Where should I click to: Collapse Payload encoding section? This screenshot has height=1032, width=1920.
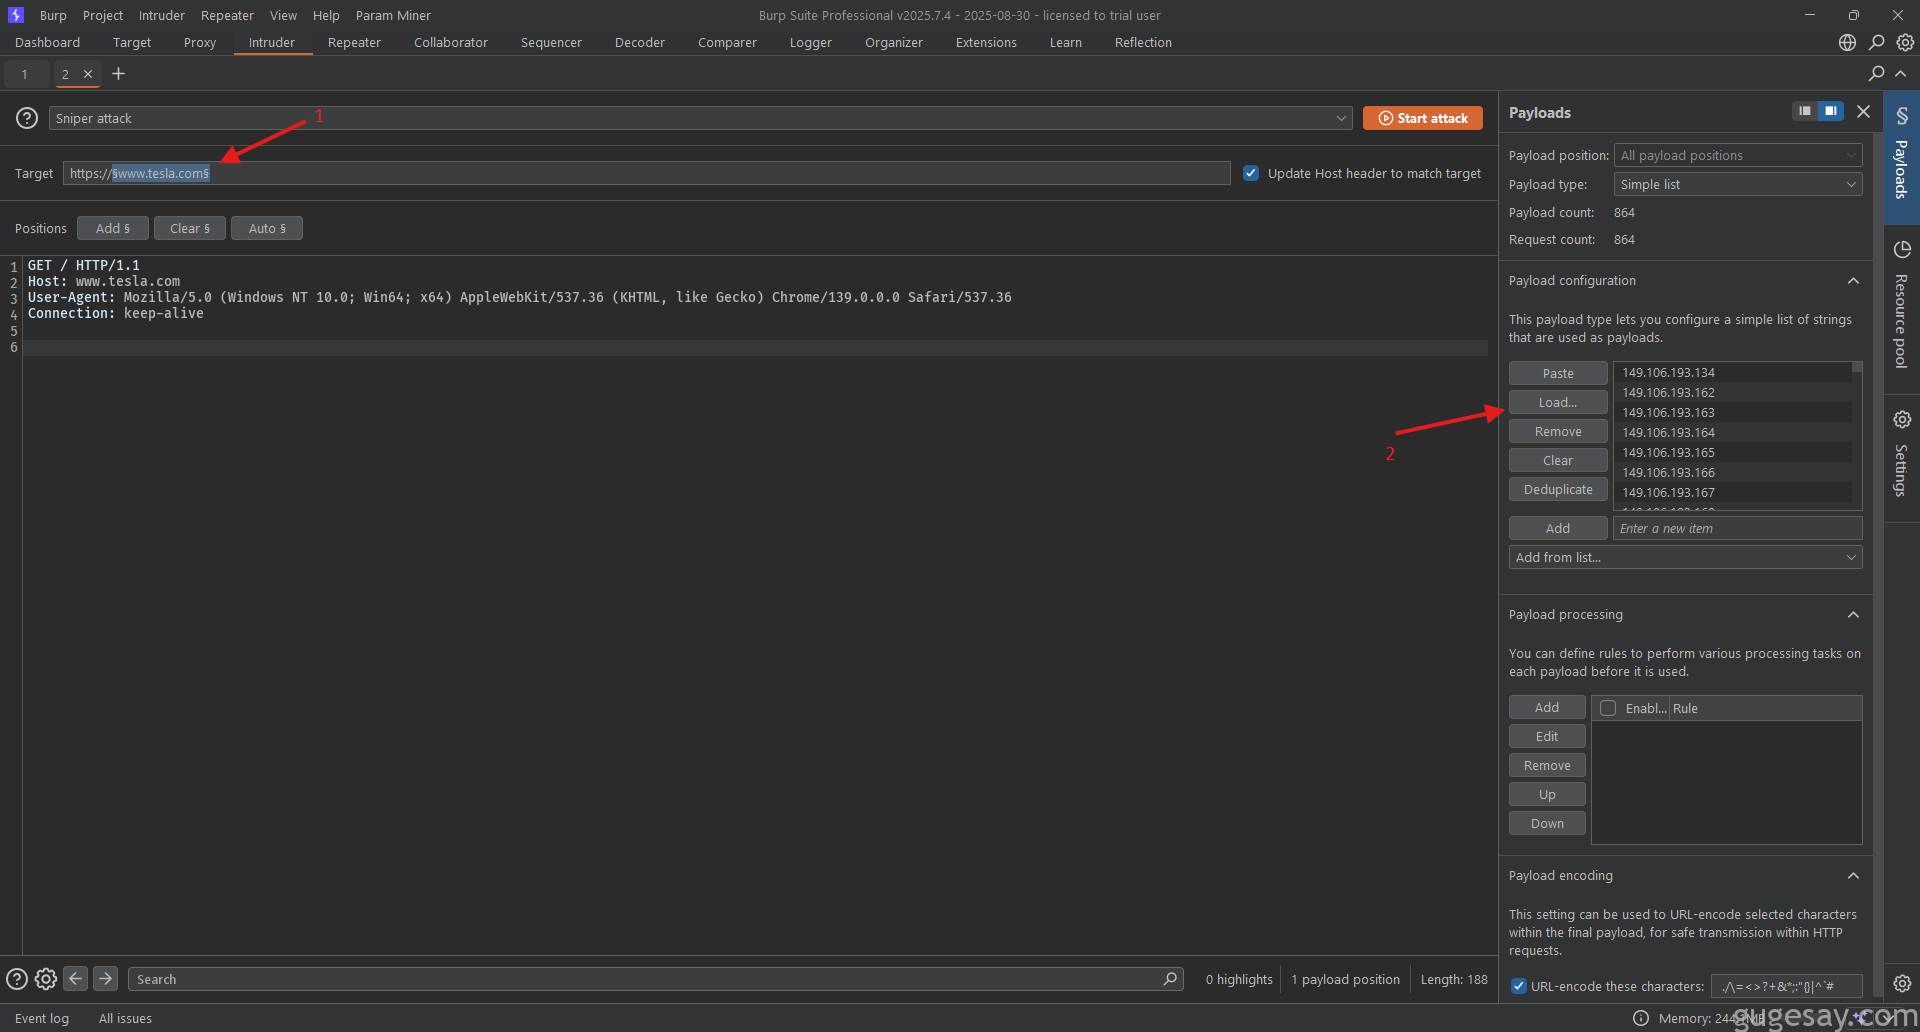click(1853, 876)
